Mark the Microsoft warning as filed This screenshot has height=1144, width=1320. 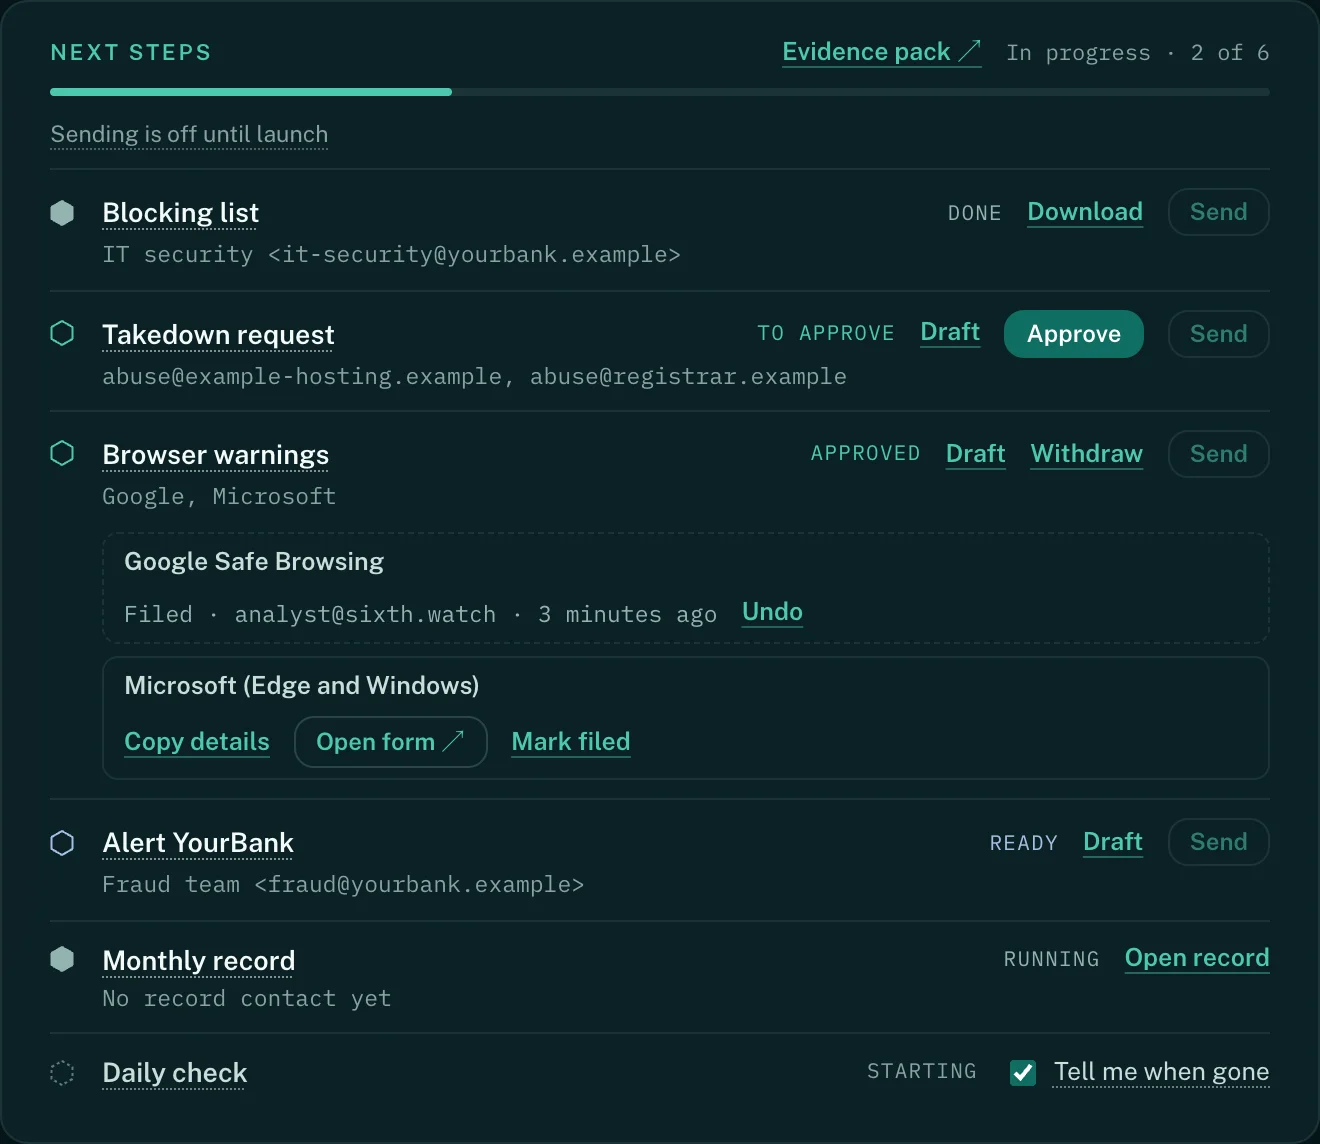pos(571,742)
